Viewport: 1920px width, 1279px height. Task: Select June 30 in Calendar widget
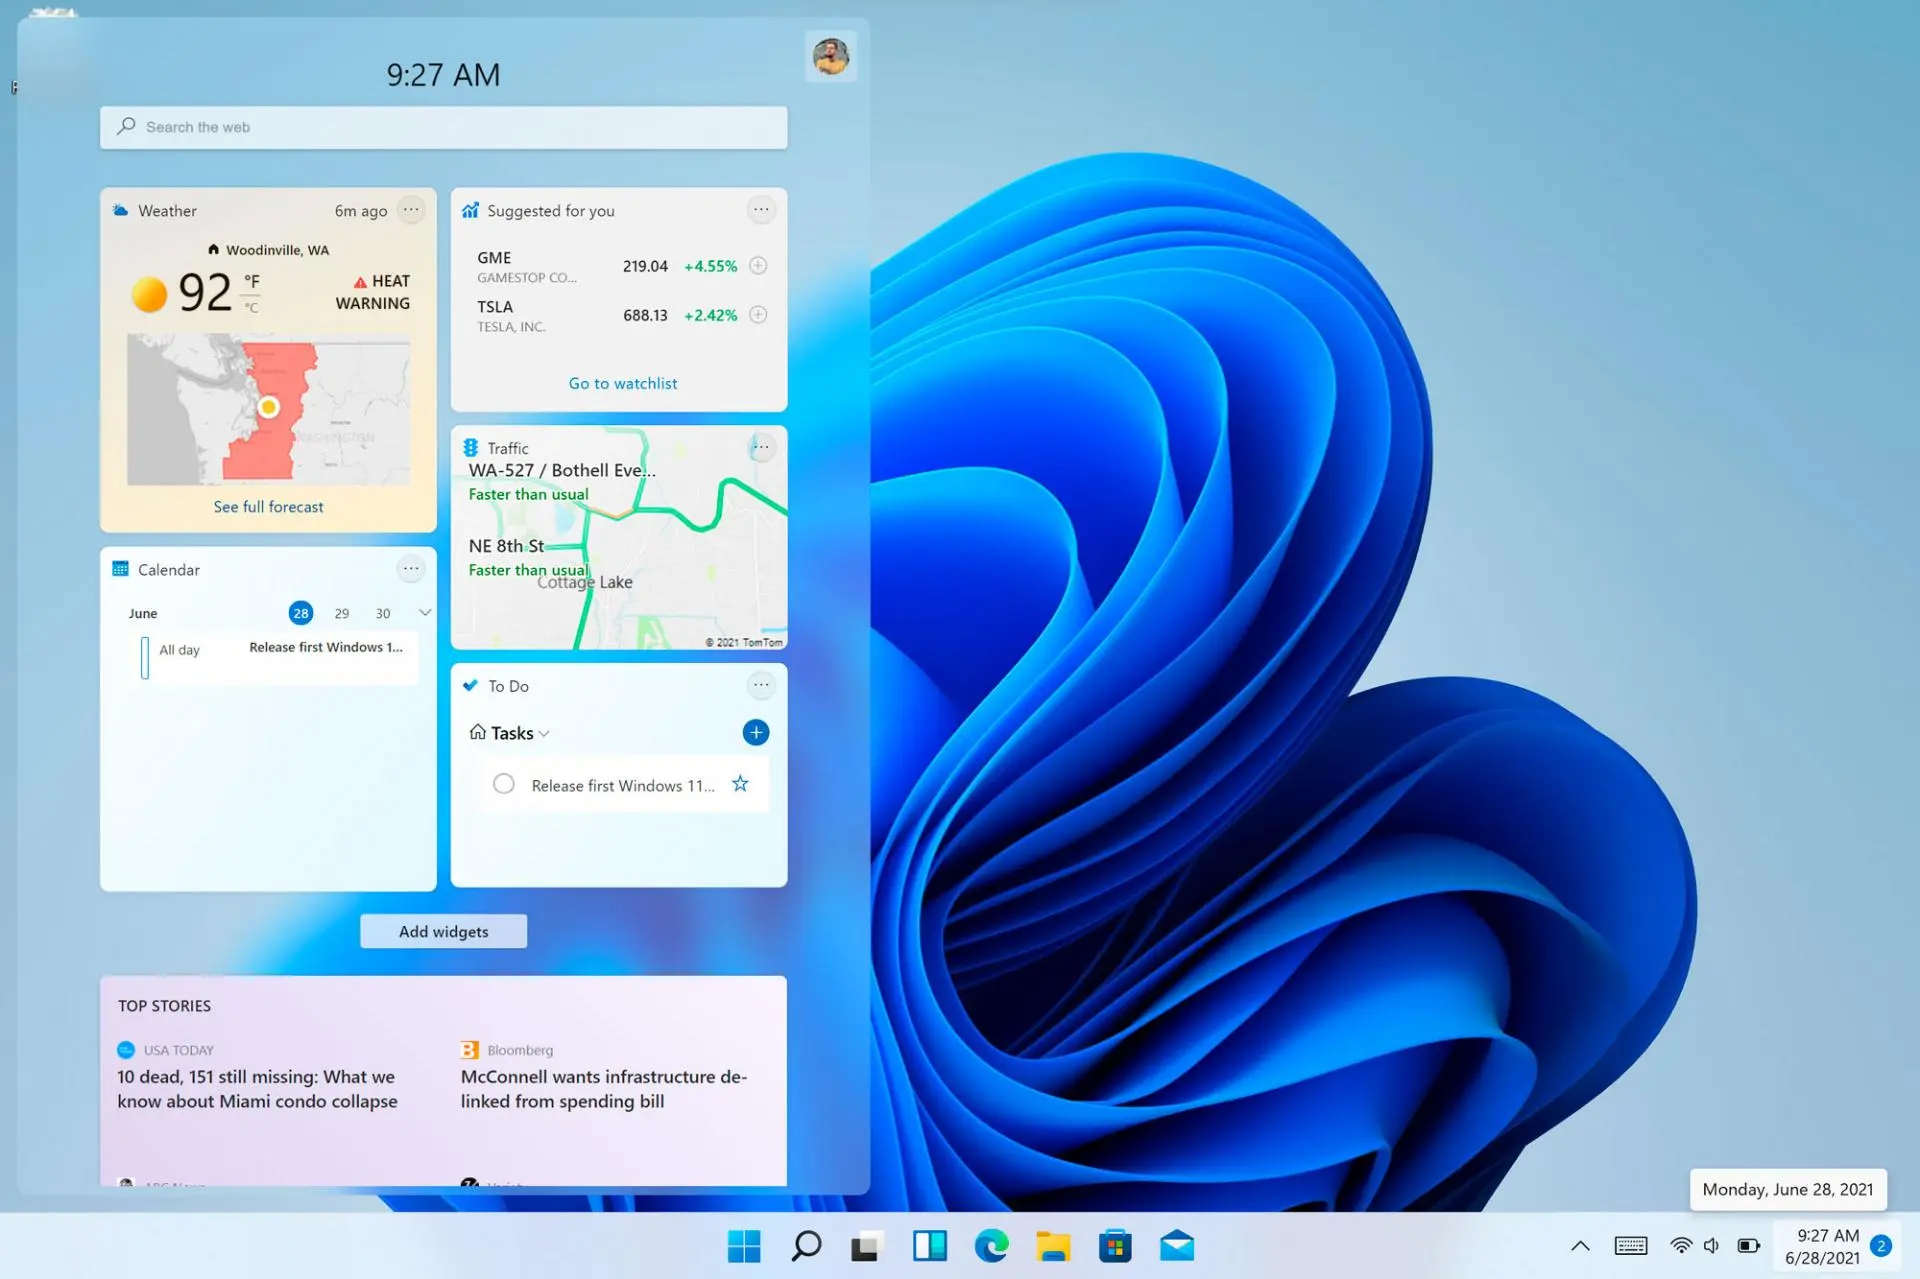[x=383, y=613]
